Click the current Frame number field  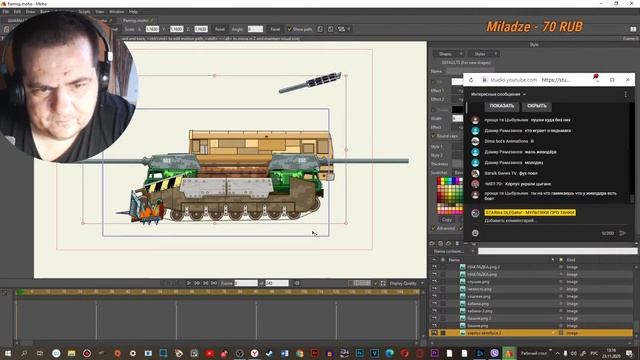[246, 283]
